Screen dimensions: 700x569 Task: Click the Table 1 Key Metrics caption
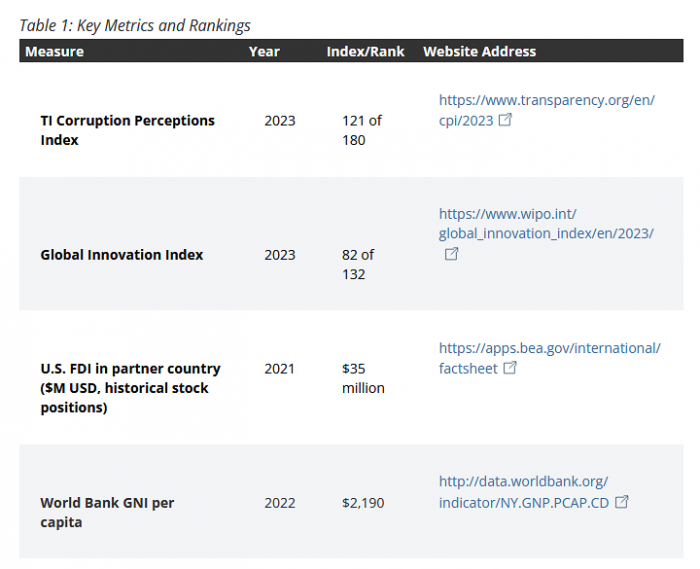(x=135, y=25)
